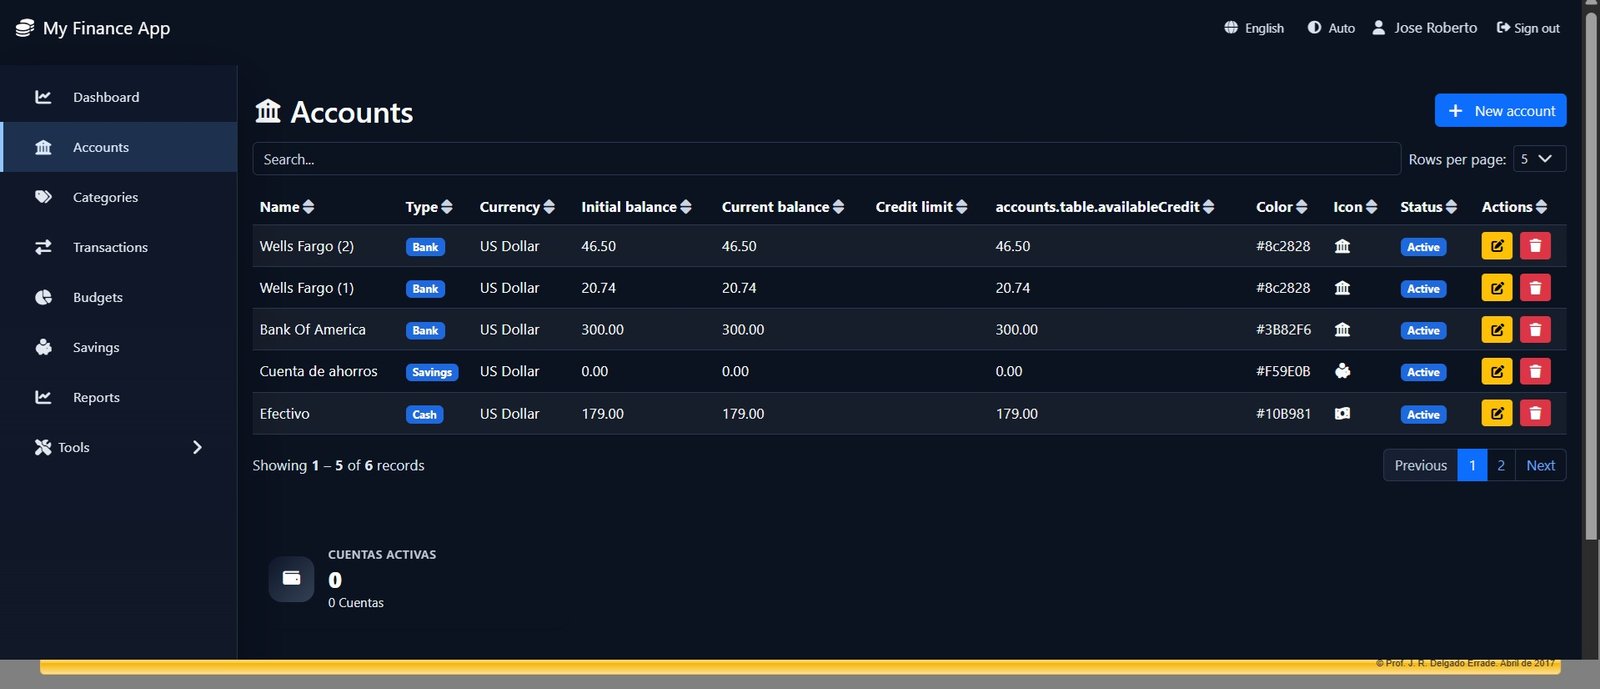Jump to page 2 of accounts
This screenshot has height=689, width=1600.
click(1501, 465)
